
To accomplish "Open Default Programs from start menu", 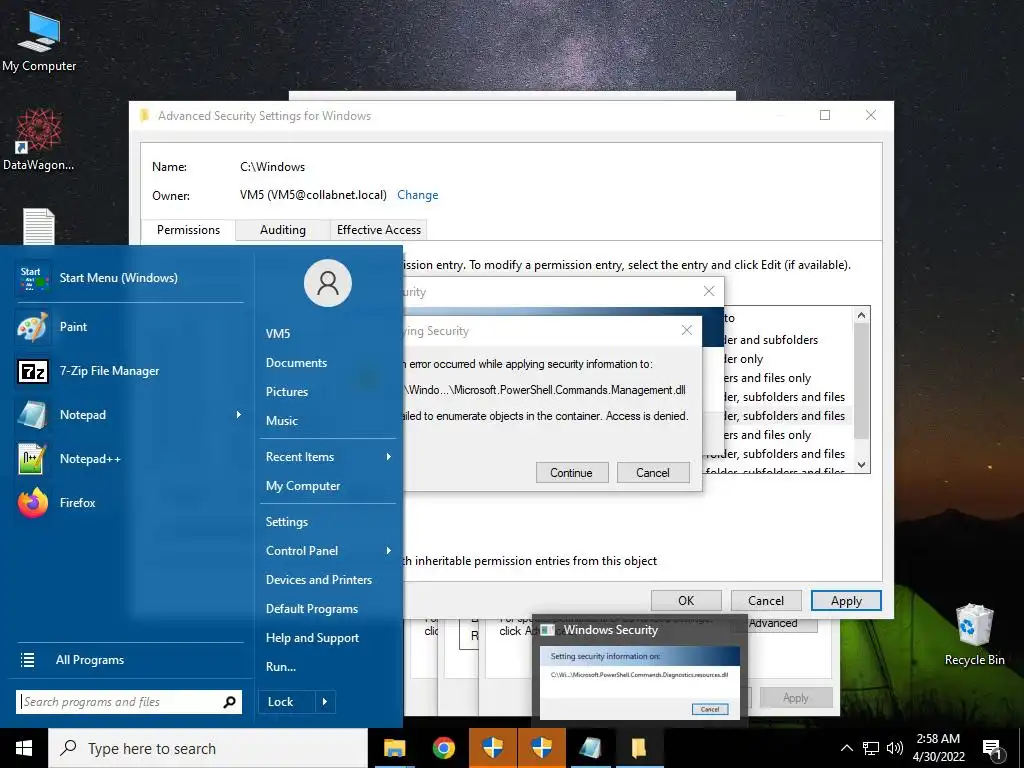I will point(312,609).
